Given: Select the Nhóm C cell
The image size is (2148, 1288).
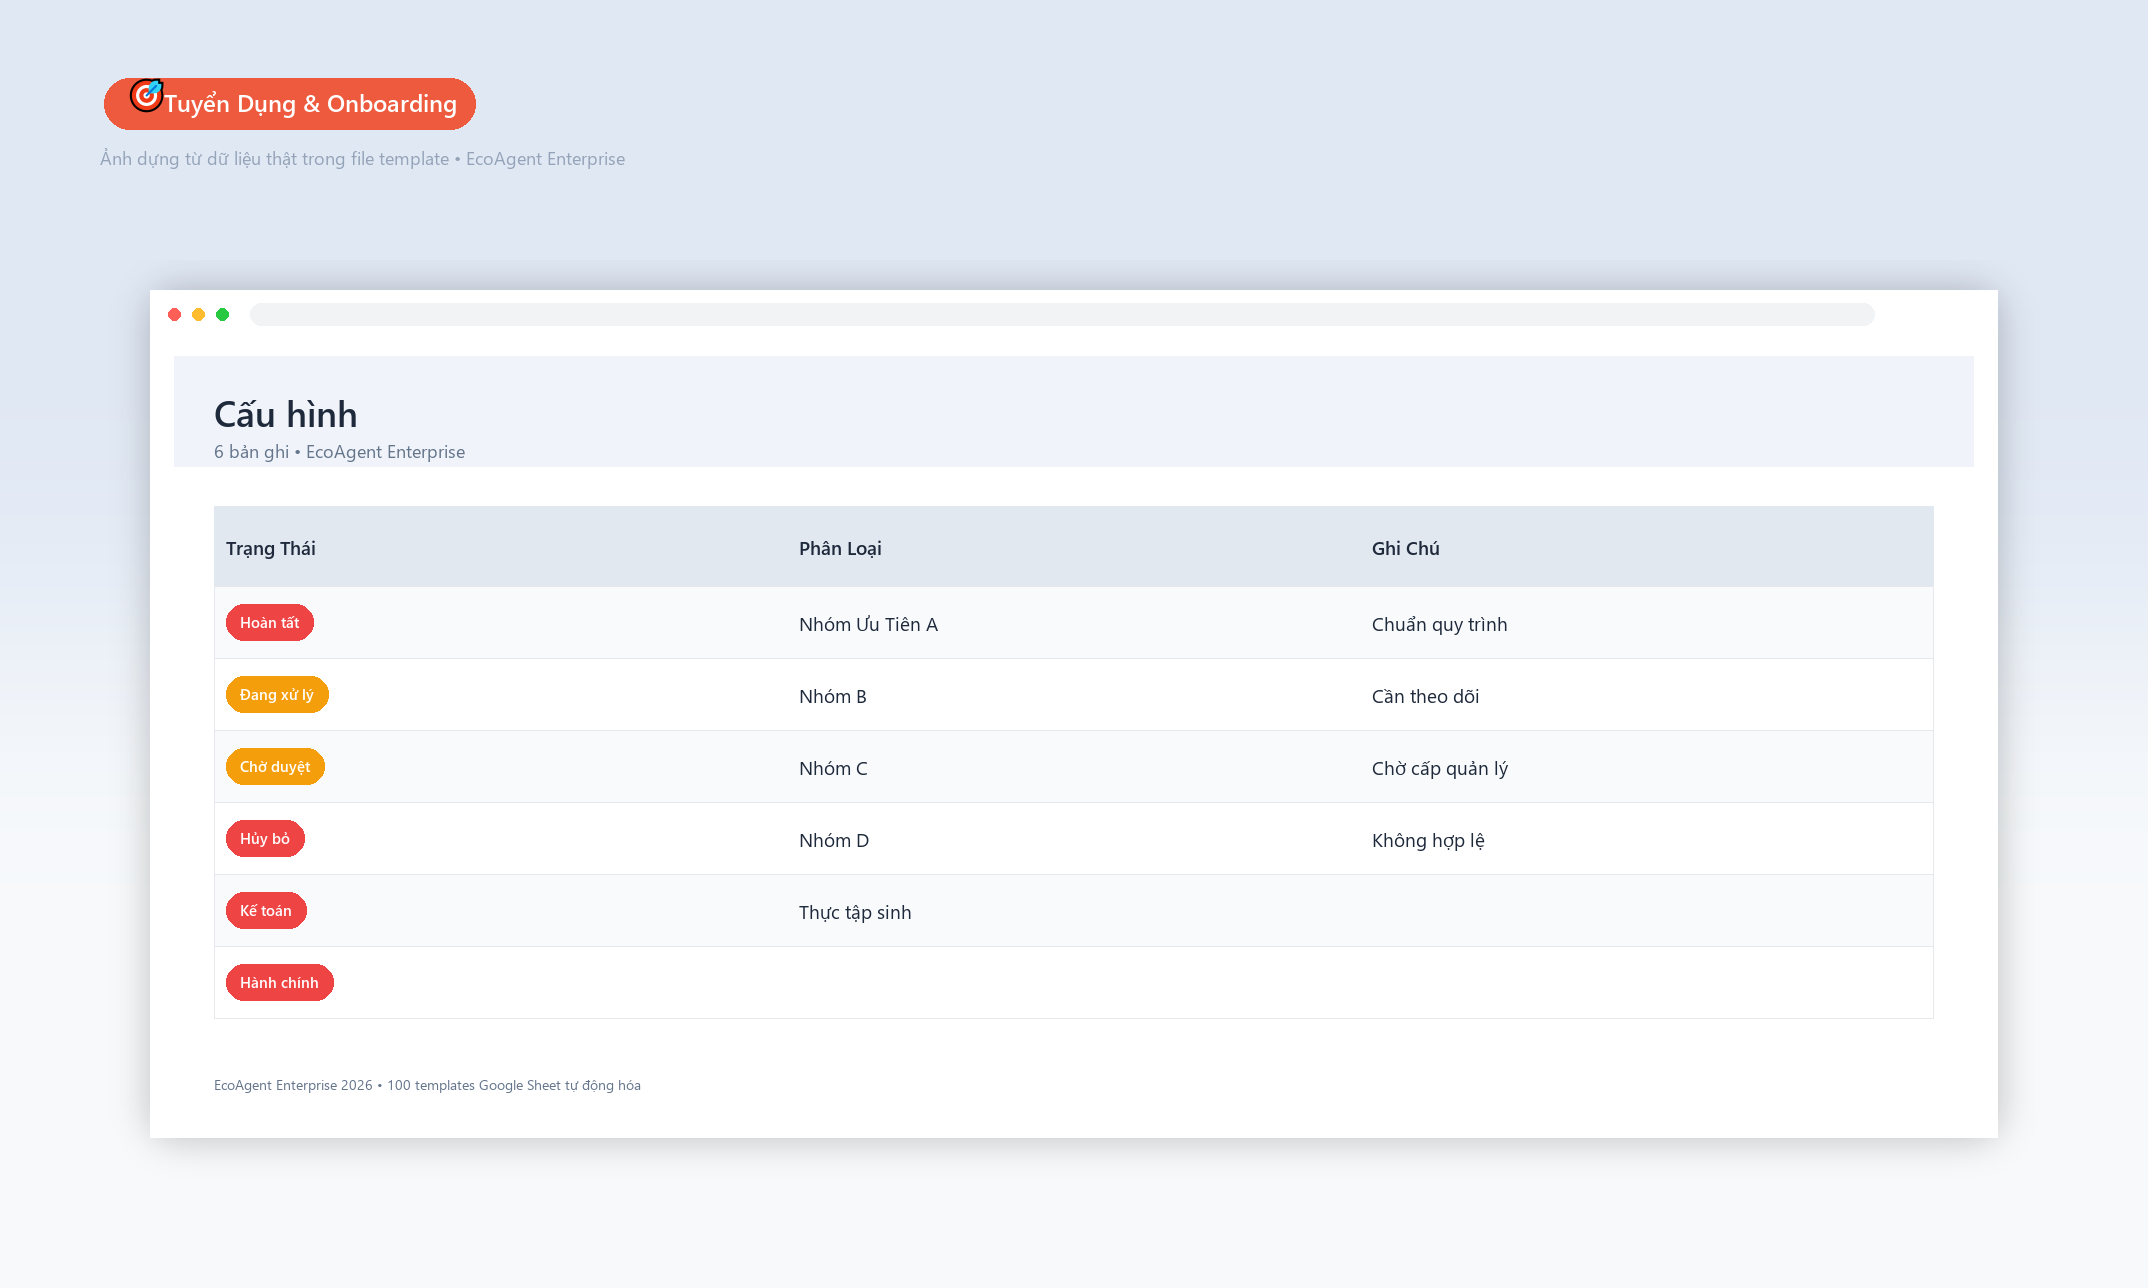Looking at the screenshot, I should [x=833, y=769].
